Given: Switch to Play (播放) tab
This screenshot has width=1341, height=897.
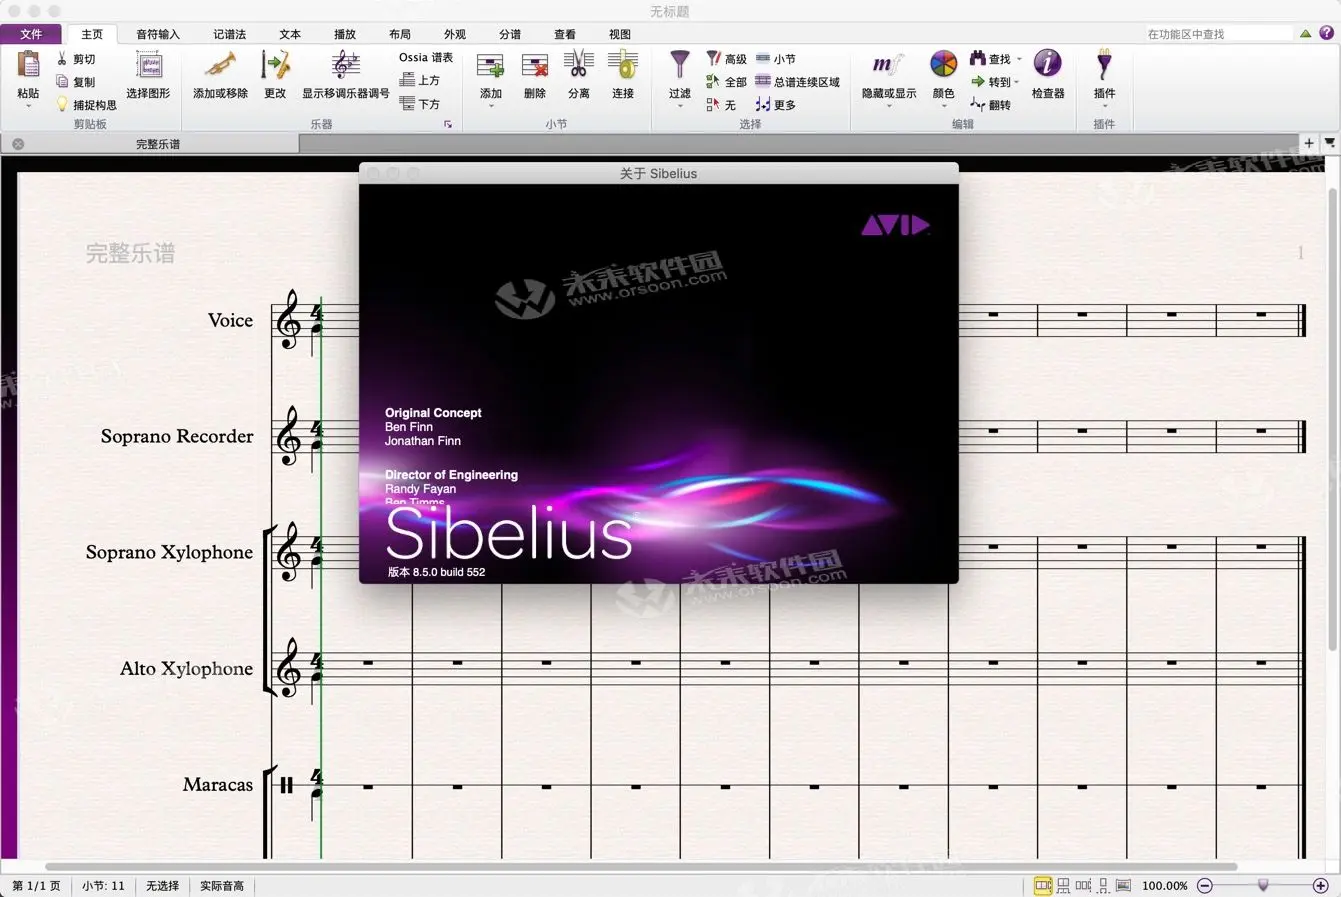Looking at the screenshot, I should pos(345,34).
